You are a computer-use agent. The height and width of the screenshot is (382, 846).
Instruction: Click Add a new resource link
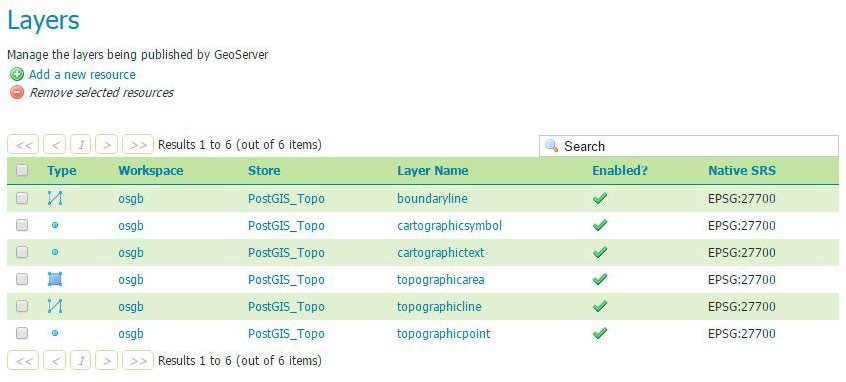[82, 74]
